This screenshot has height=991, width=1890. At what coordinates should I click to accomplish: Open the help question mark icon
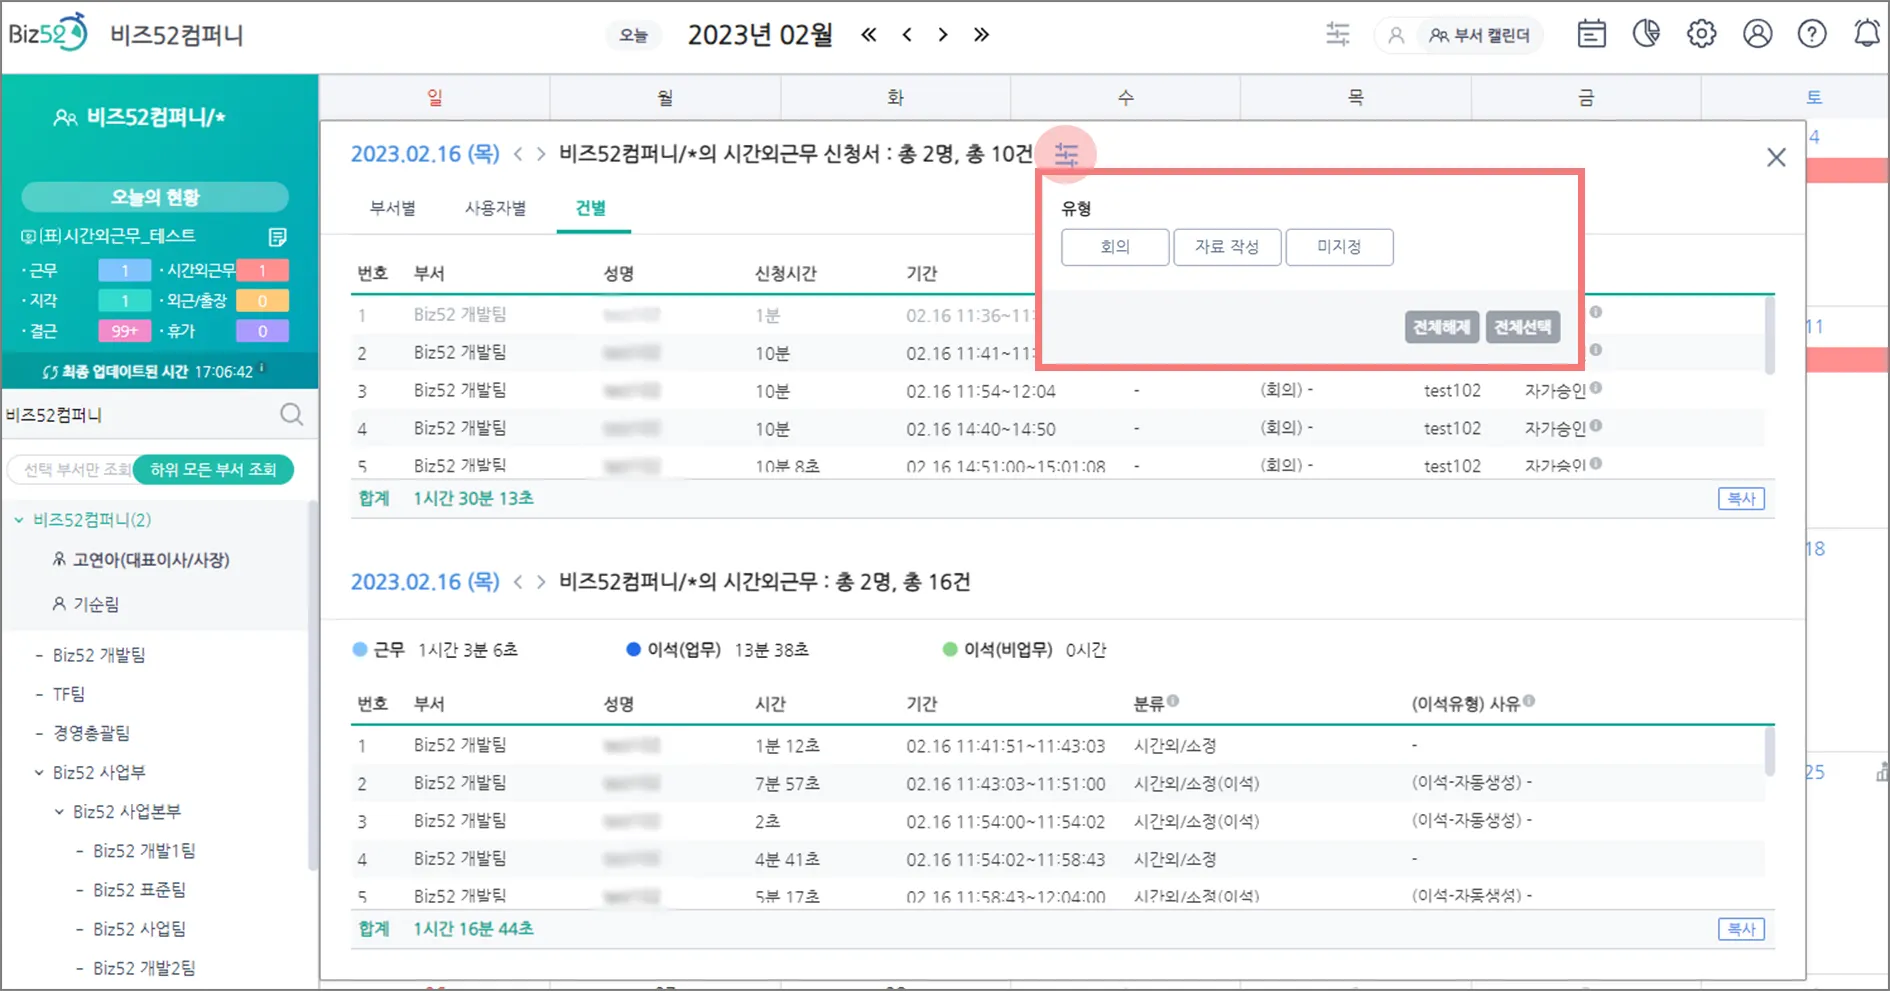(1812, 34)
